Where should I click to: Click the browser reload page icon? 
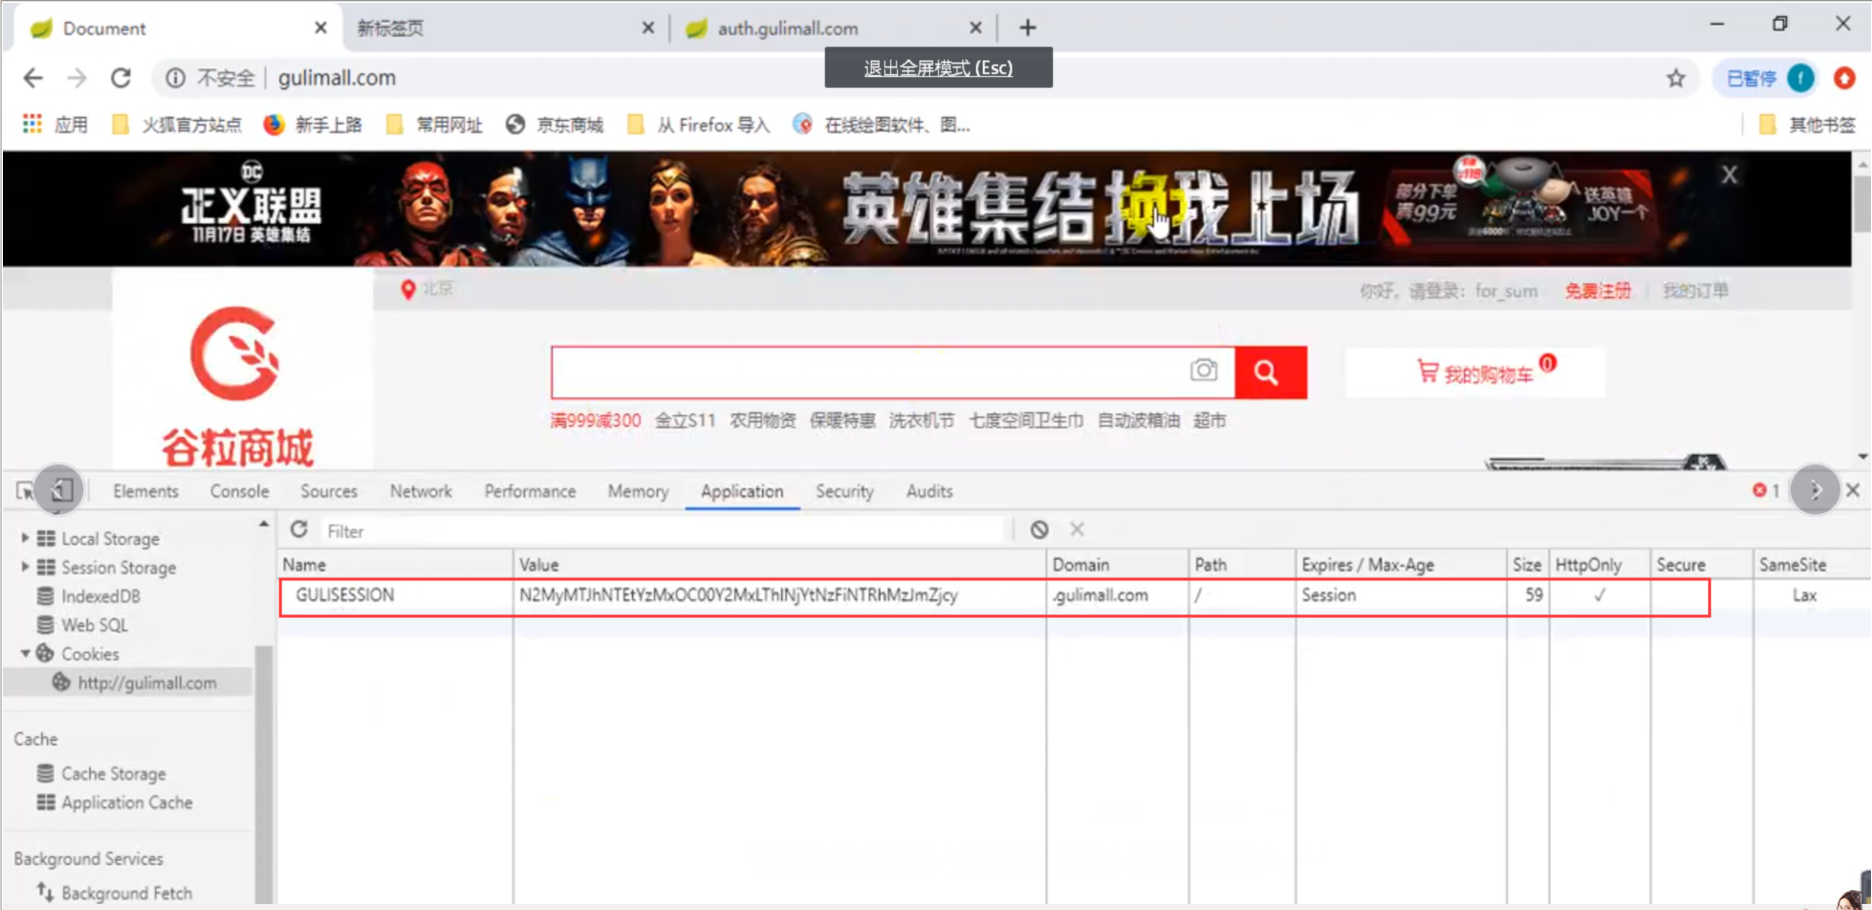click(121, 78)
